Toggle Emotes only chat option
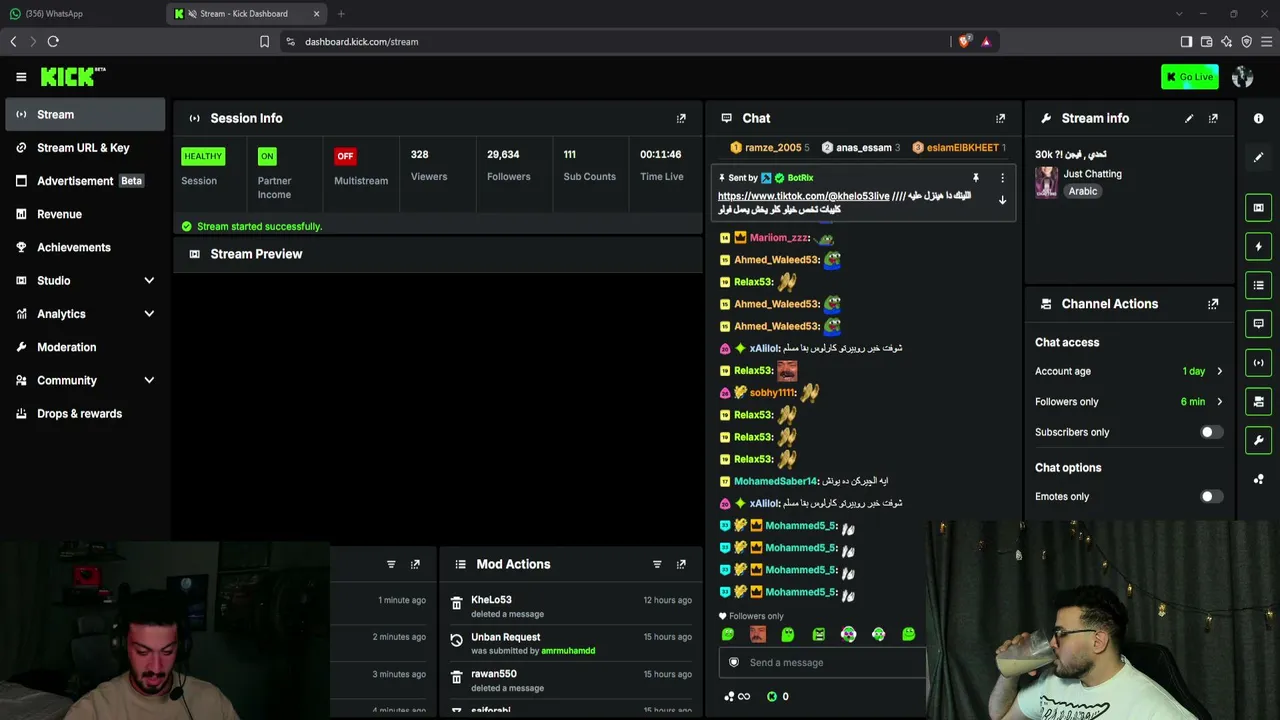1280x720 pixels. tap(1211, 496)
